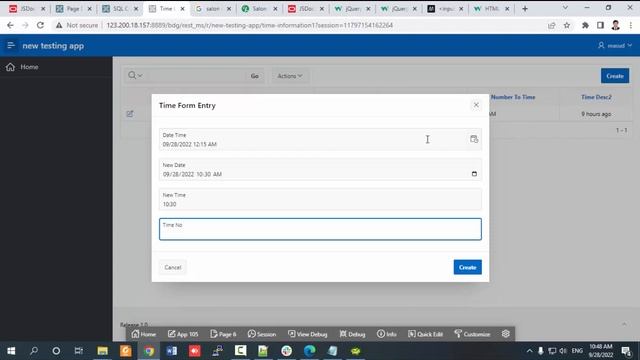Cancel the Time Form Entry dialog
The height and width of the screenshot is (360, 640).
click(x=173, y=267)
